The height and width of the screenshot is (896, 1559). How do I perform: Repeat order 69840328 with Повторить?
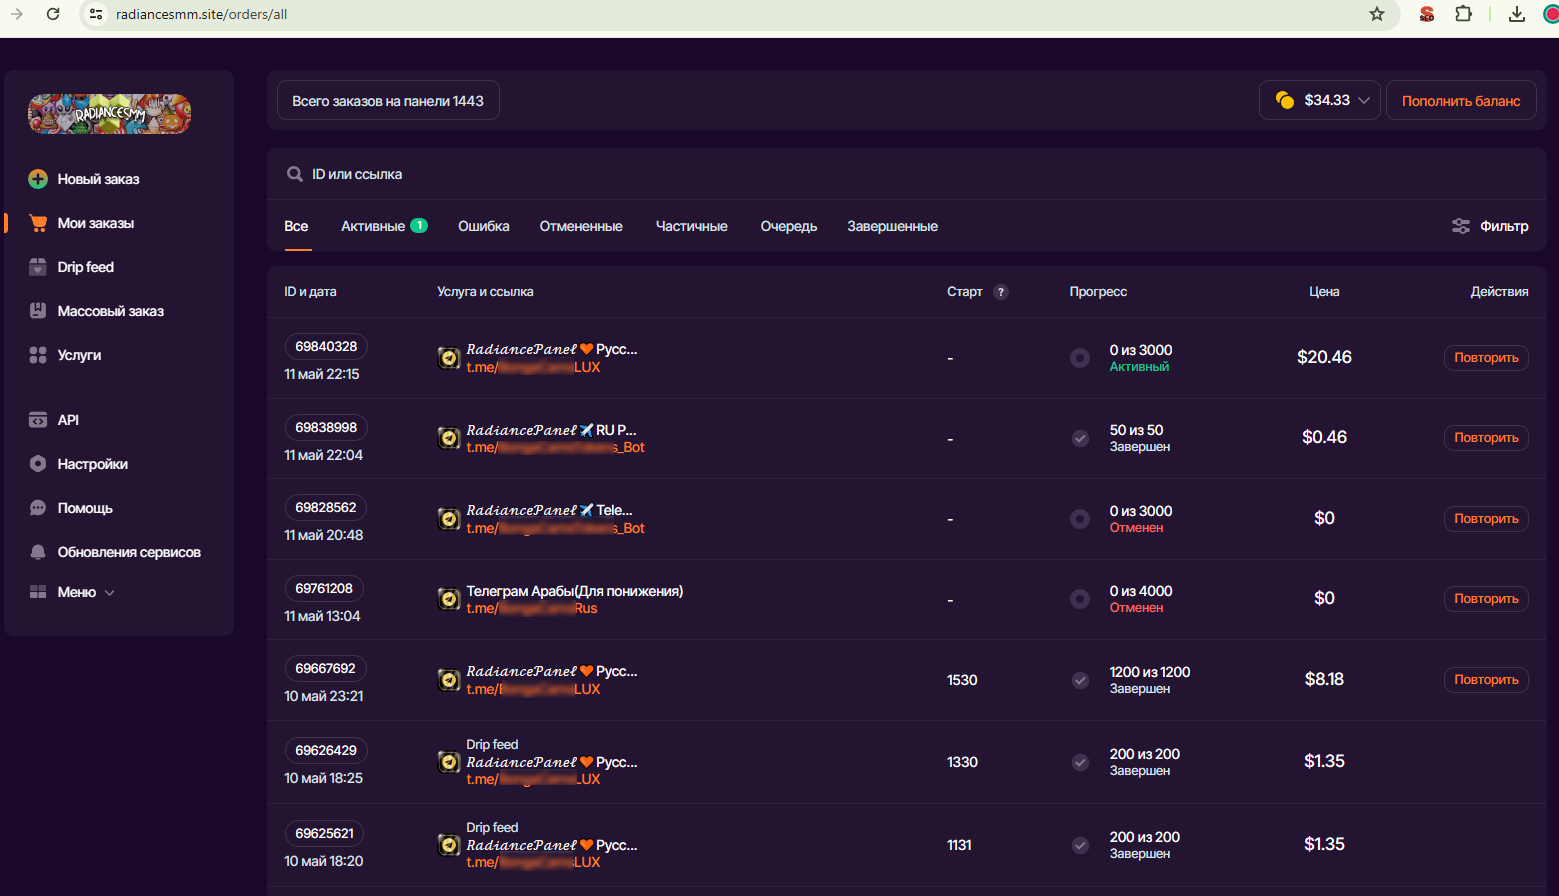[1486, 358]
